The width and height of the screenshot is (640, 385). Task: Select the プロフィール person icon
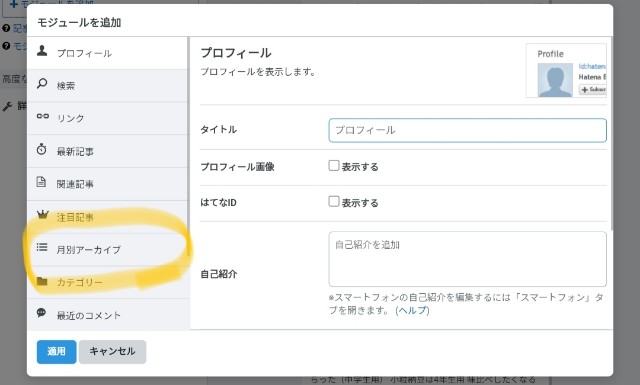coord(42,51)
